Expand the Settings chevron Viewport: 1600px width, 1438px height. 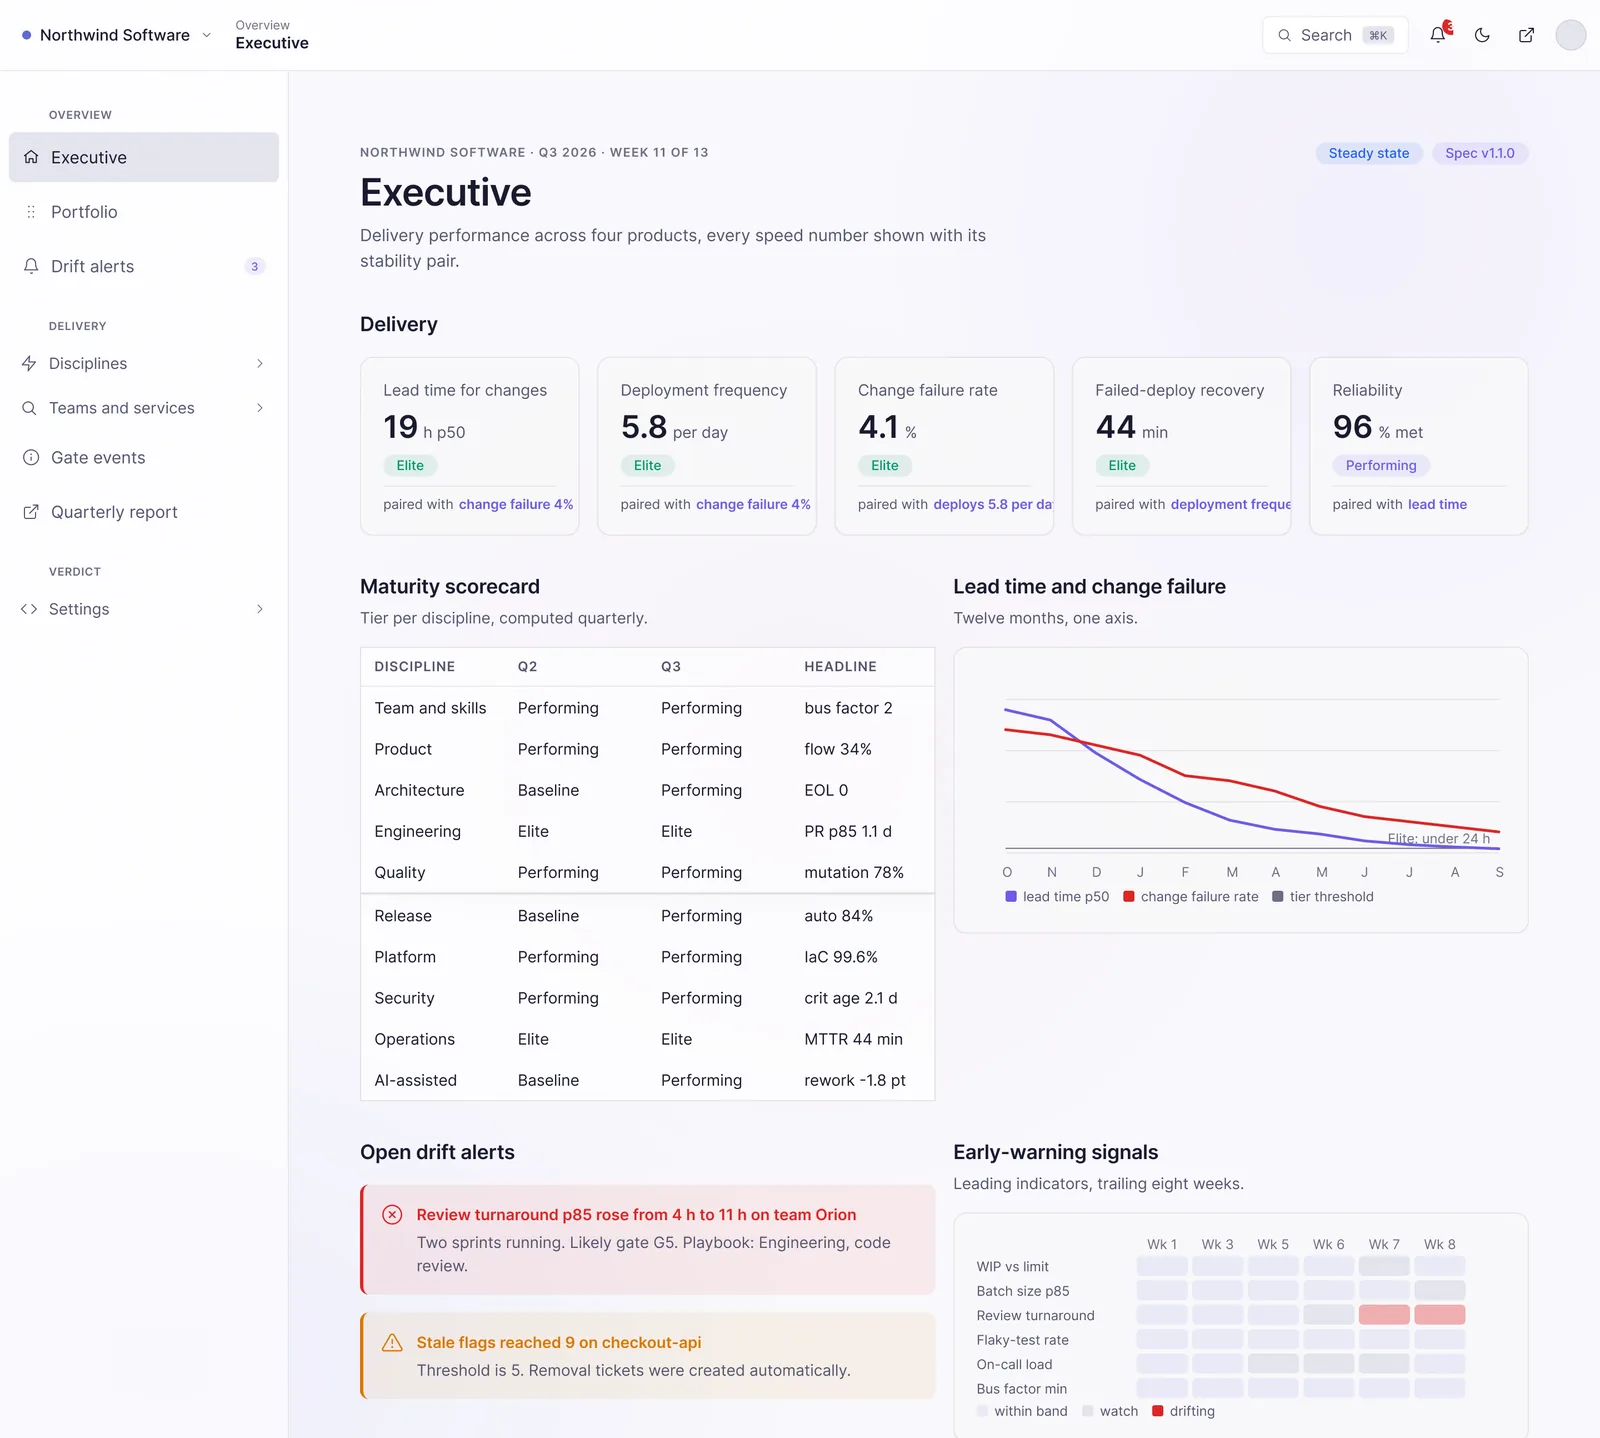tap(260, 609)
